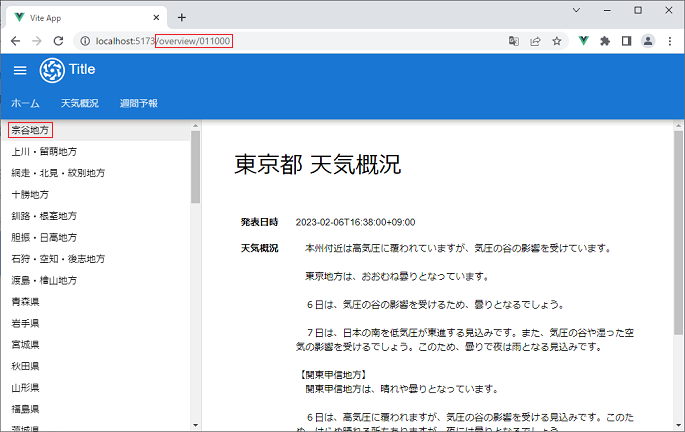Click the browser back arrow

[x=15, y=41]
